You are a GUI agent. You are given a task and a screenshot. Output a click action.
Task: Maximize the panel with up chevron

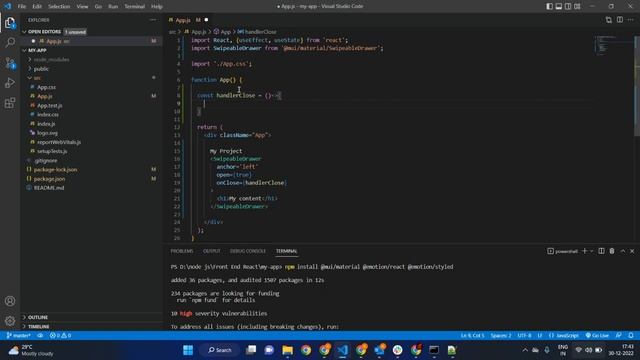coord(623,251)
